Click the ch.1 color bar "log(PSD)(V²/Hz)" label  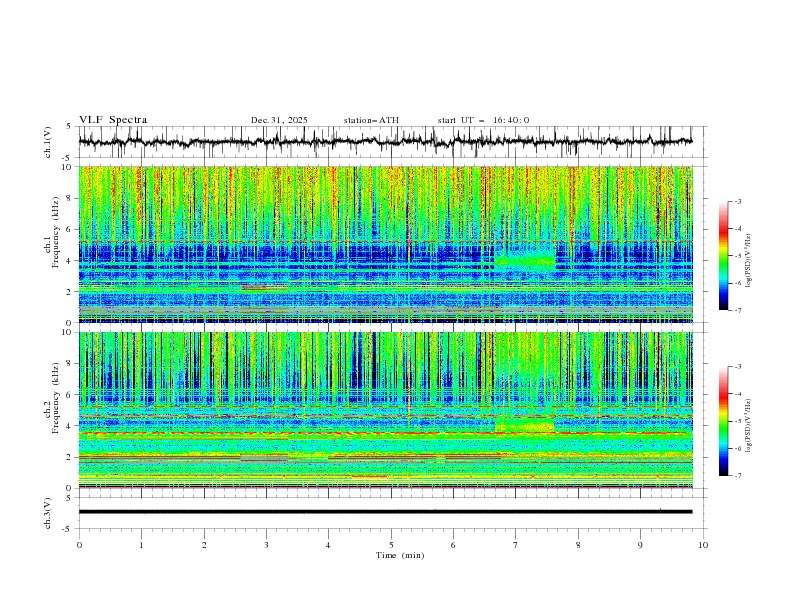749,261
